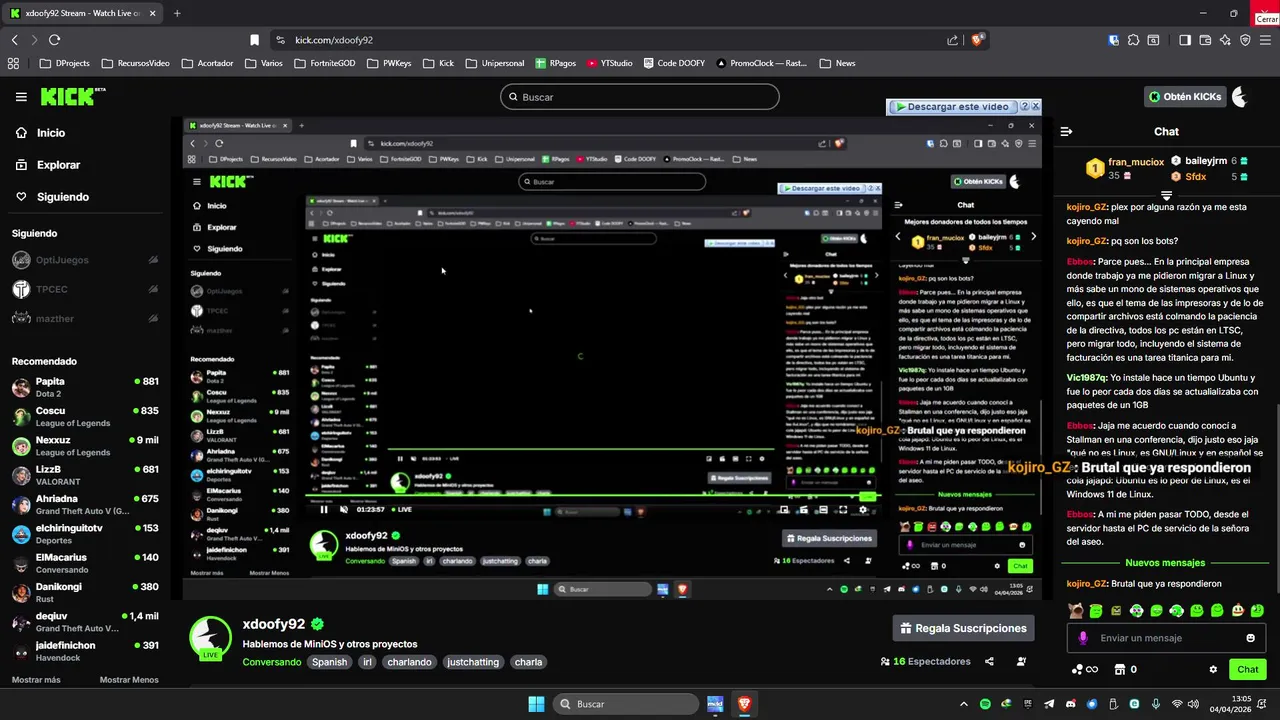
Task: Click the Spanish tag
Action: pyautogui.click(x=329, y=662)
